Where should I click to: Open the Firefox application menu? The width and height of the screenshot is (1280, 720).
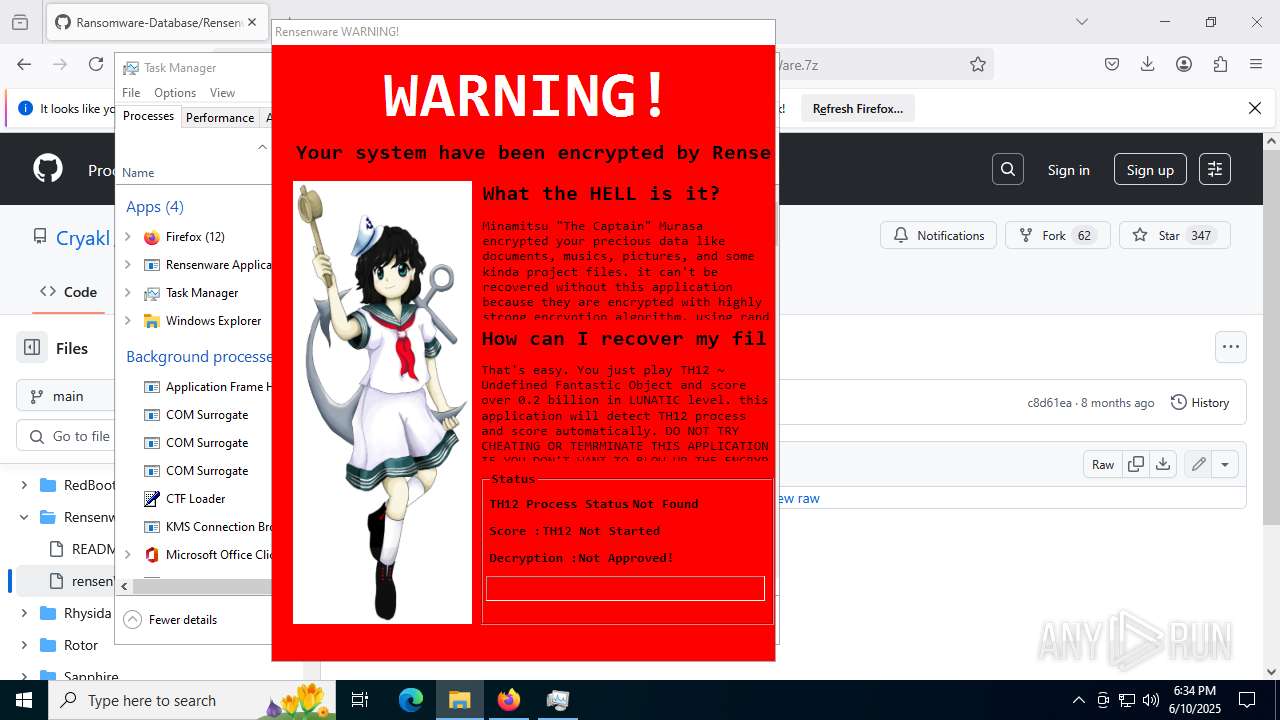click(x=1256, y=64)
